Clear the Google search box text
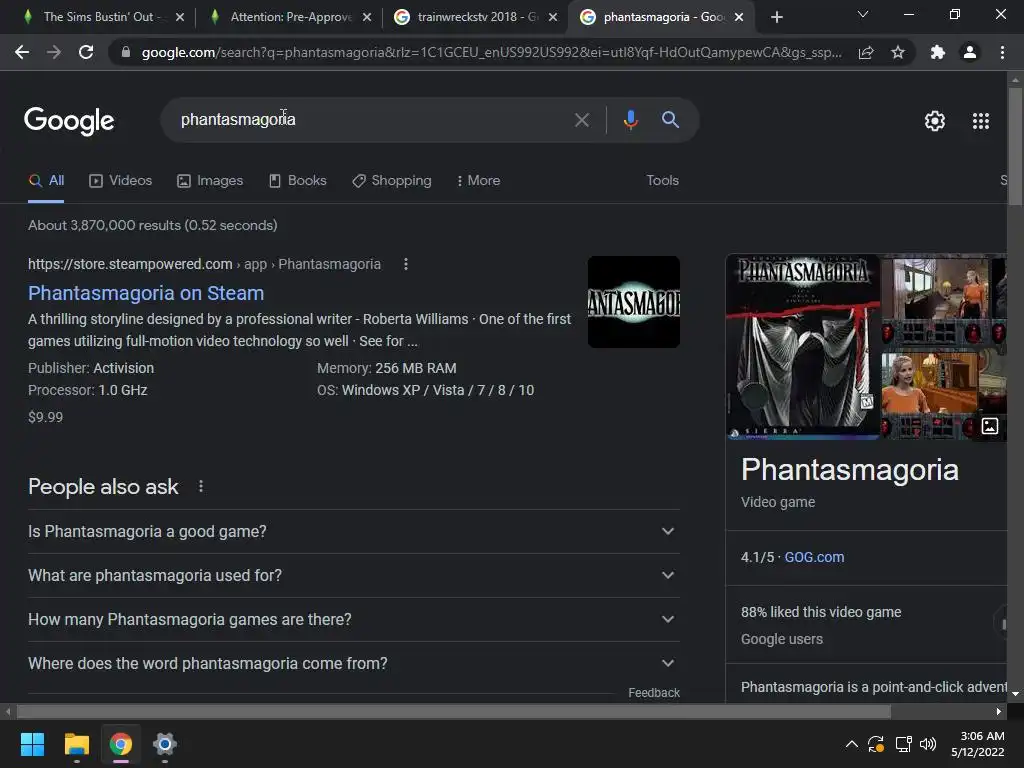1024x768 pixels. click(581, 120)
